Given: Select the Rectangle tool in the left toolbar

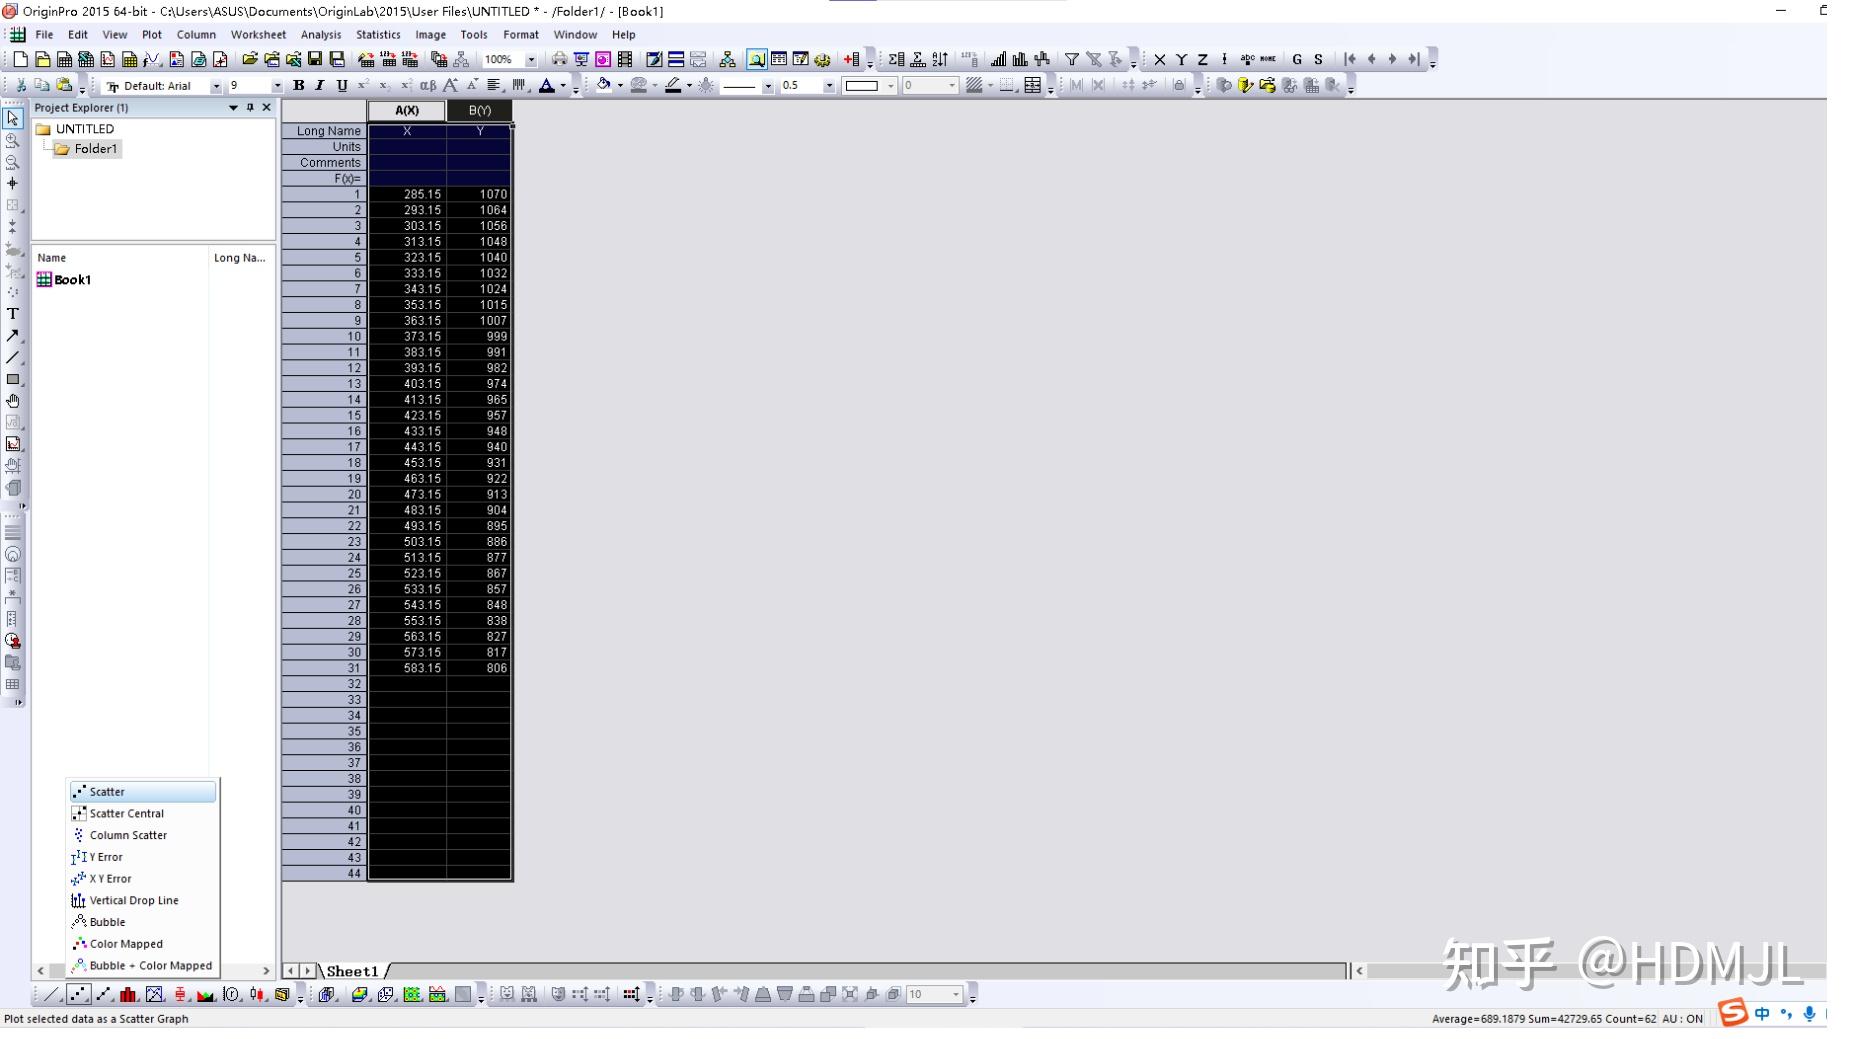Looking at the screenshot, I should 13,380.
